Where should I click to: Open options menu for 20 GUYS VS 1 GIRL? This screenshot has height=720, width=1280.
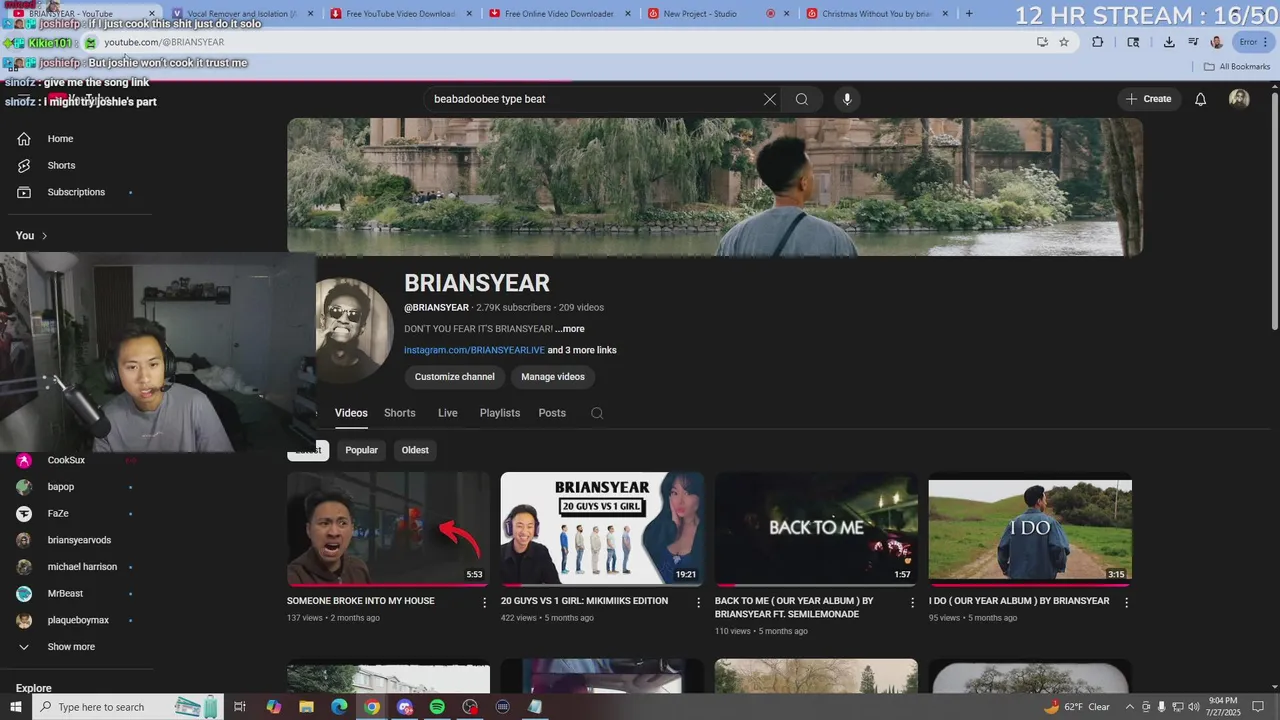[698, 603]
